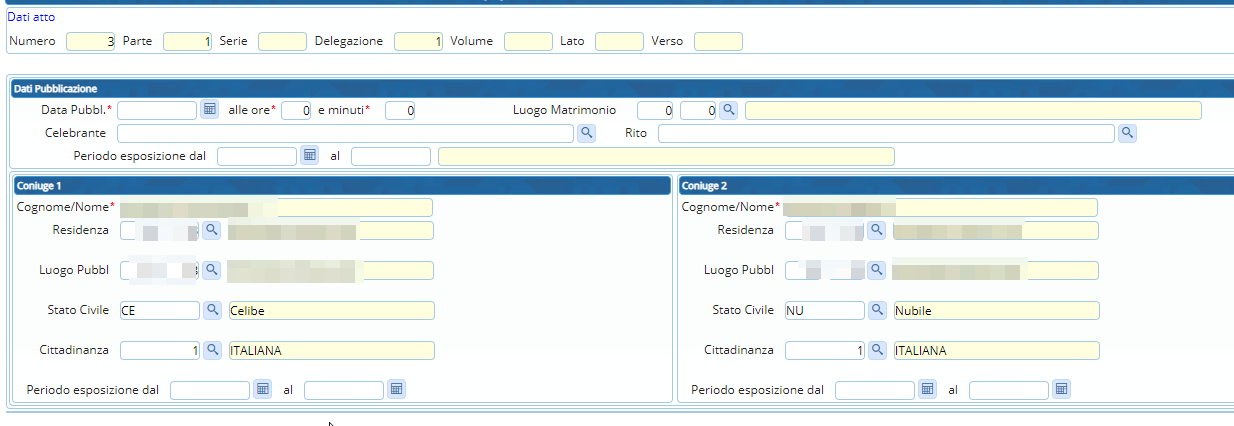Viewport: 1234px width, 426px height.
Task: Look up Stato Civile for Coniuge 2
Action: 877,310
